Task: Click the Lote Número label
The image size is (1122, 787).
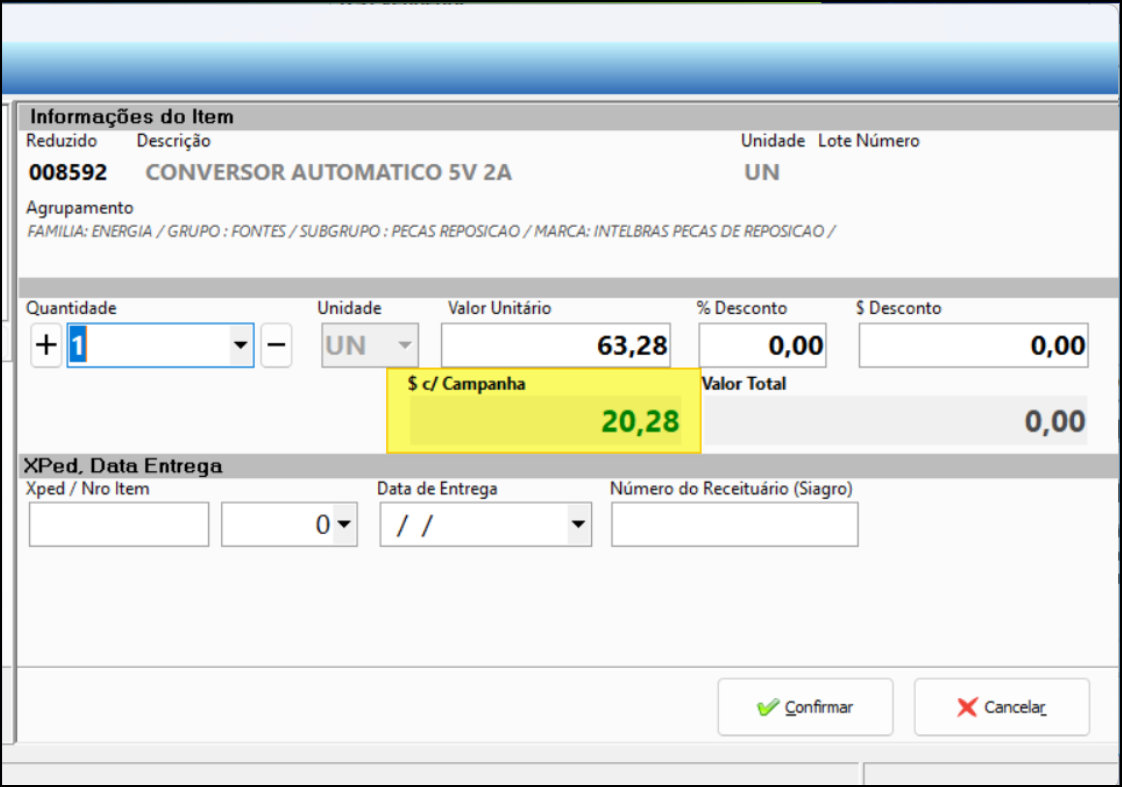Action: 869,141
